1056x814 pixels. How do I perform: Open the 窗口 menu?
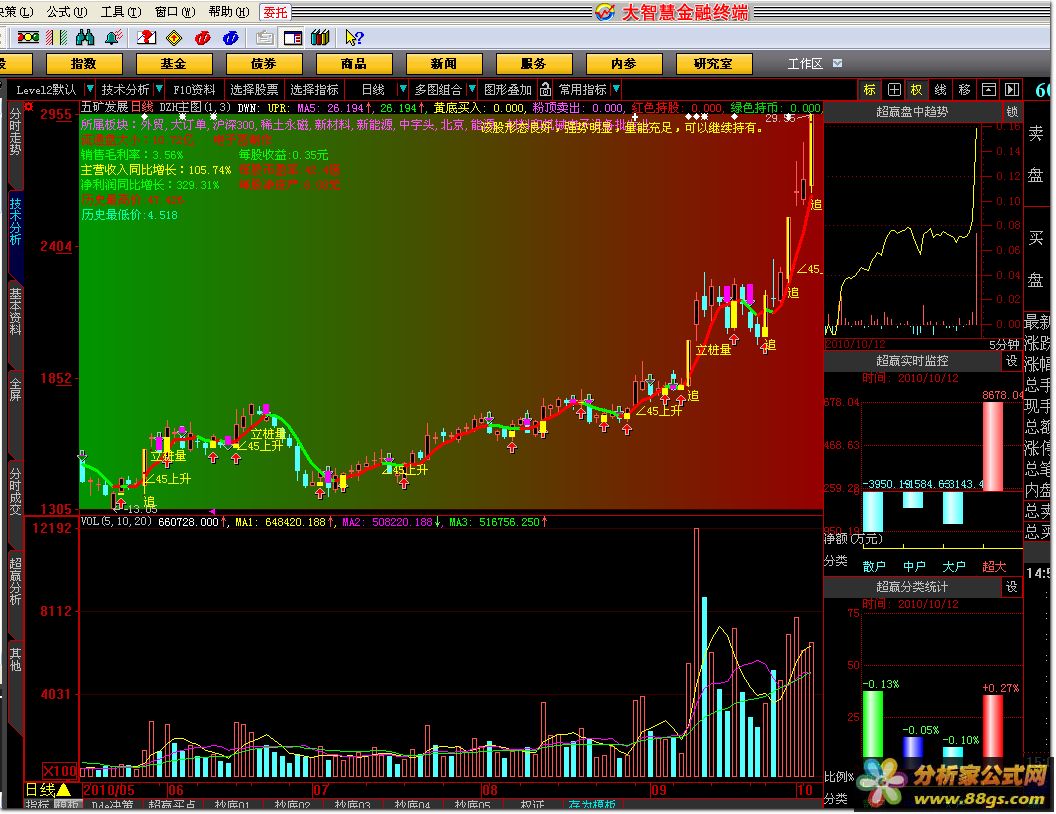pyautogui.click(x=174, y=12)
